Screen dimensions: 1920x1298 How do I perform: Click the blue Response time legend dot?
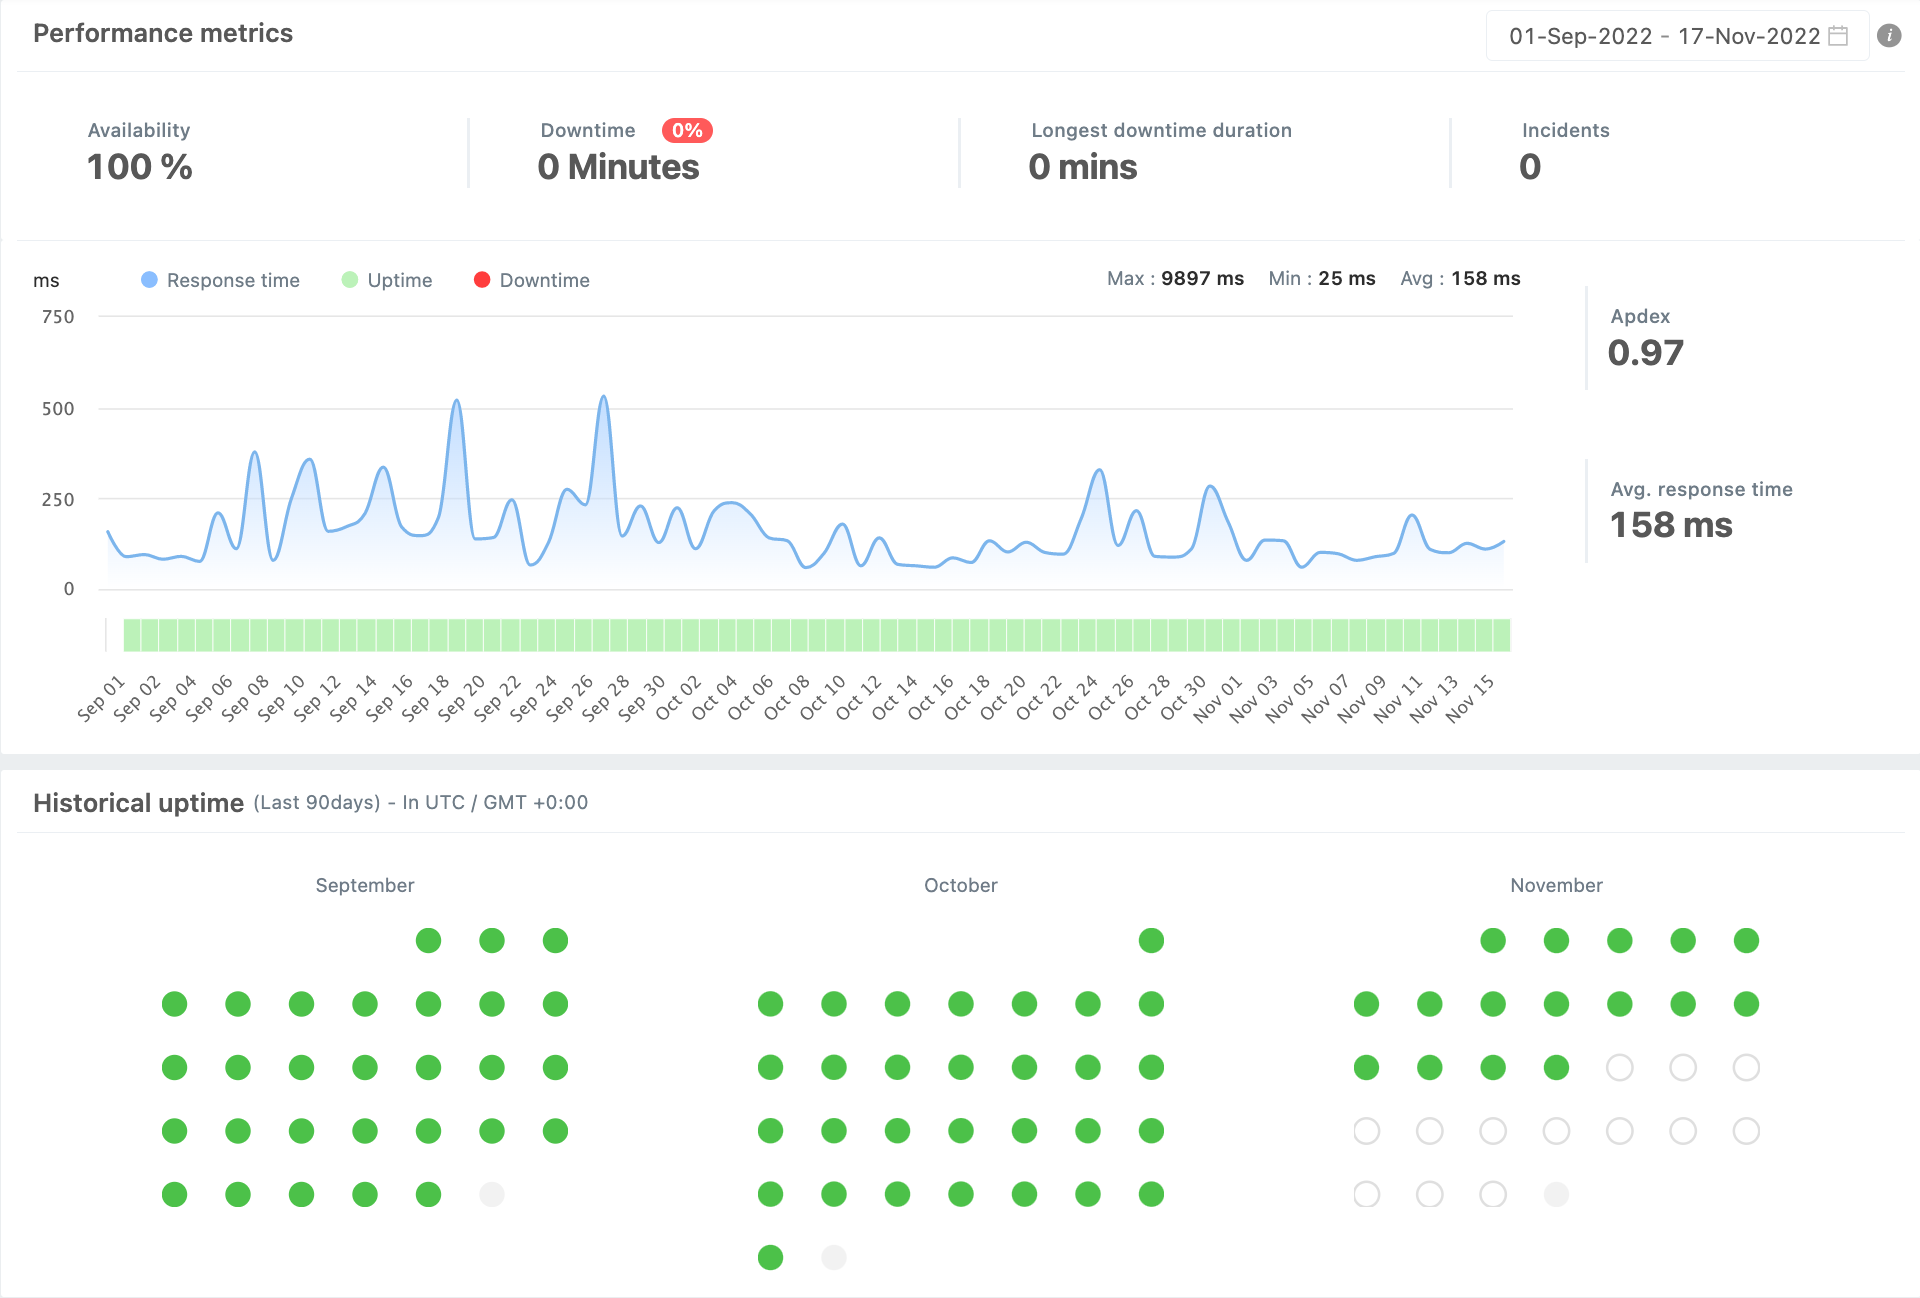[149, 280]
